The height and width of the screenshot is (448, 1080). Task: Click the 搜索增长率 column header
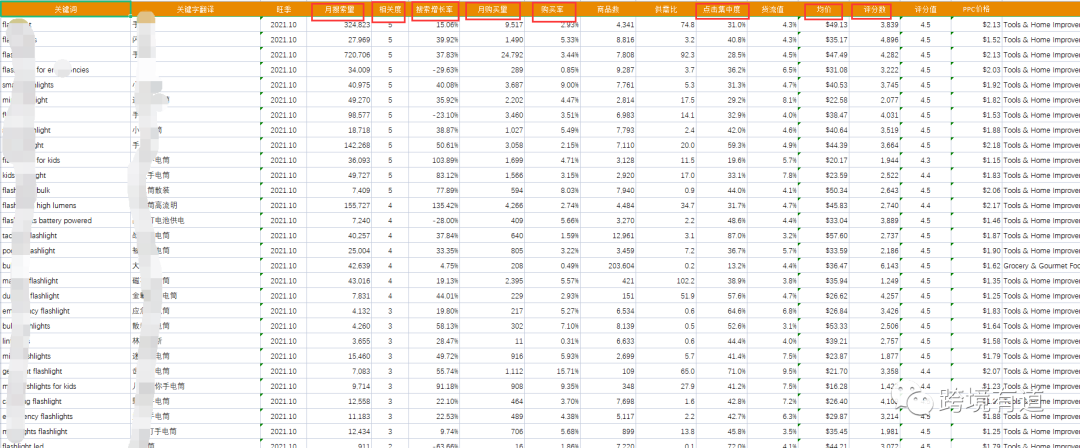(x=436, y=10)
